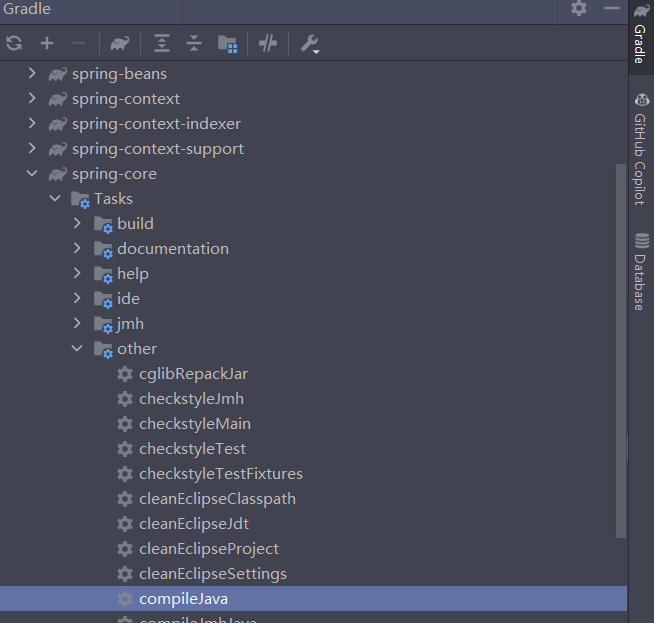Expand the documentation task group

[77, 249]
